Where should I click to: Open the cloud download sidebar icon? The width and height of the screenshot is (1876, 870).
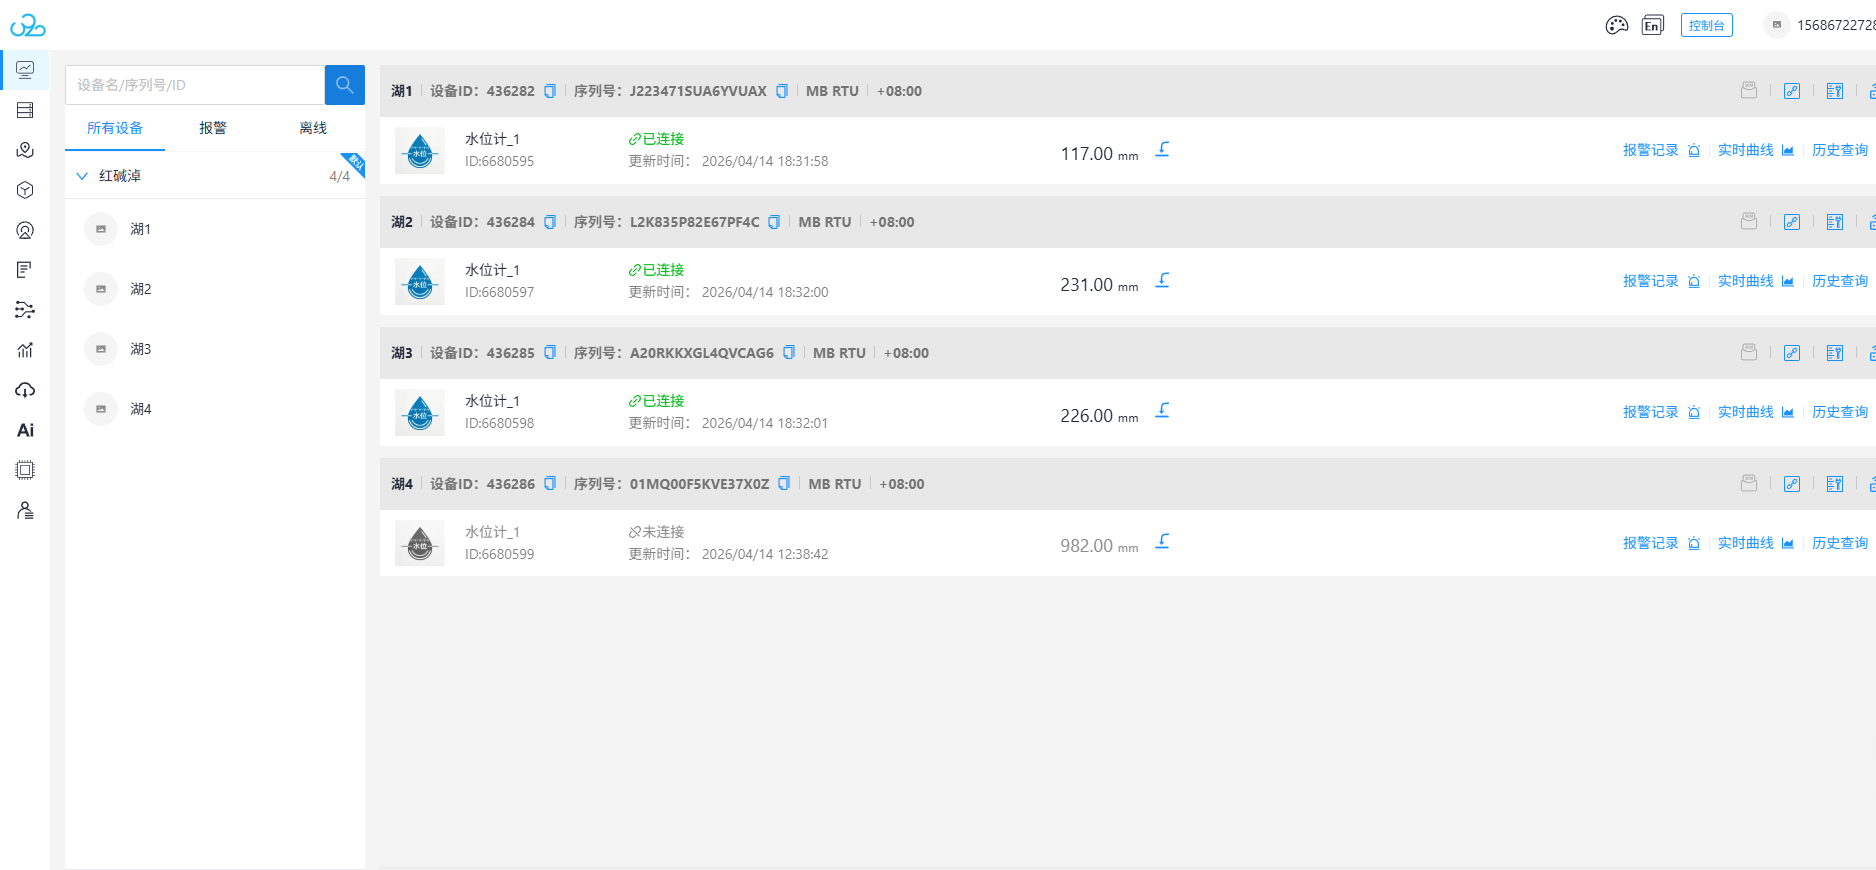pyautogui.click(x=25, y=390)
